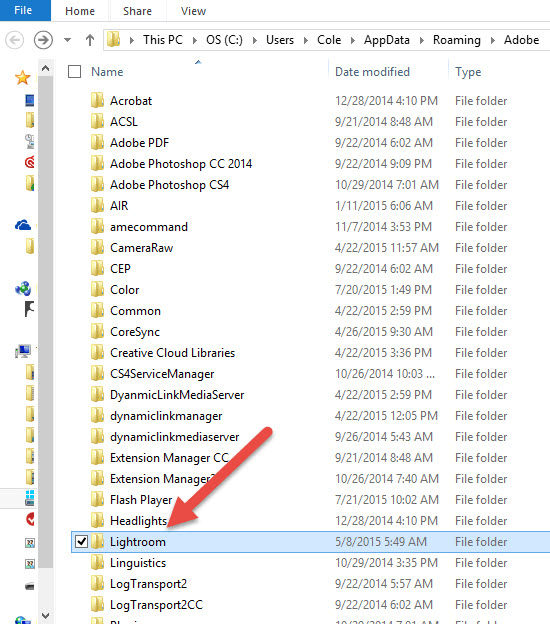Navigate to Roaming breadcrumb
The image size is (550, 627).
coord(457,40)
